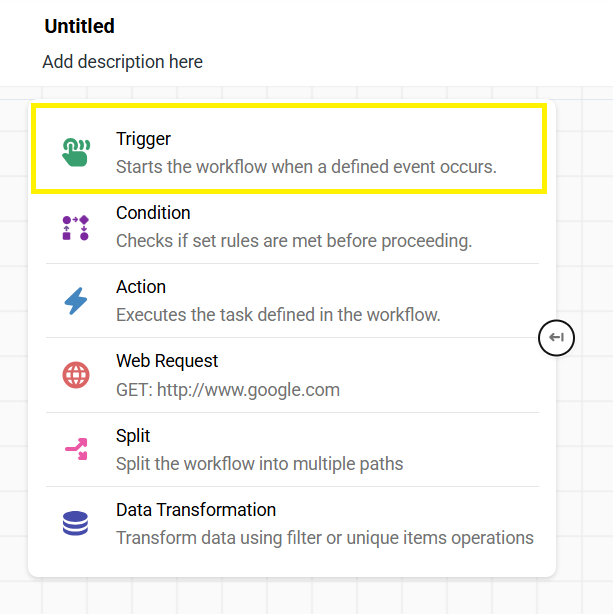Click the red globe Web Request icon
Viewport: 613px width, 614px height.
(75, 375)
